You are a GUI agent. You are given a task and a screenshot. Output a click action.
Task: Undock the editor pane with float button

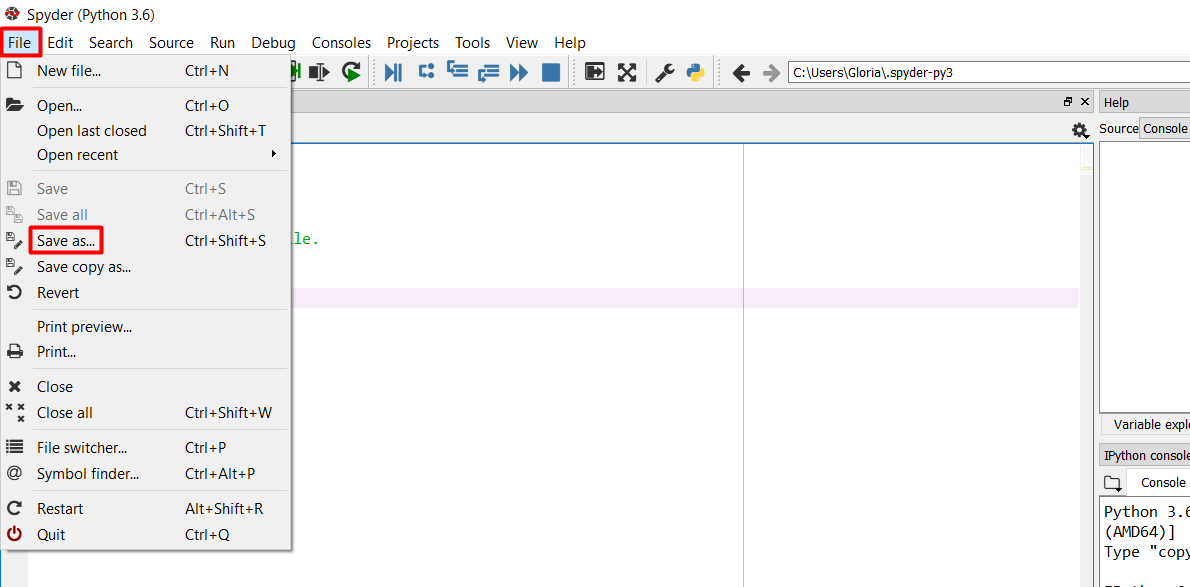click(x=1068, y=102)
